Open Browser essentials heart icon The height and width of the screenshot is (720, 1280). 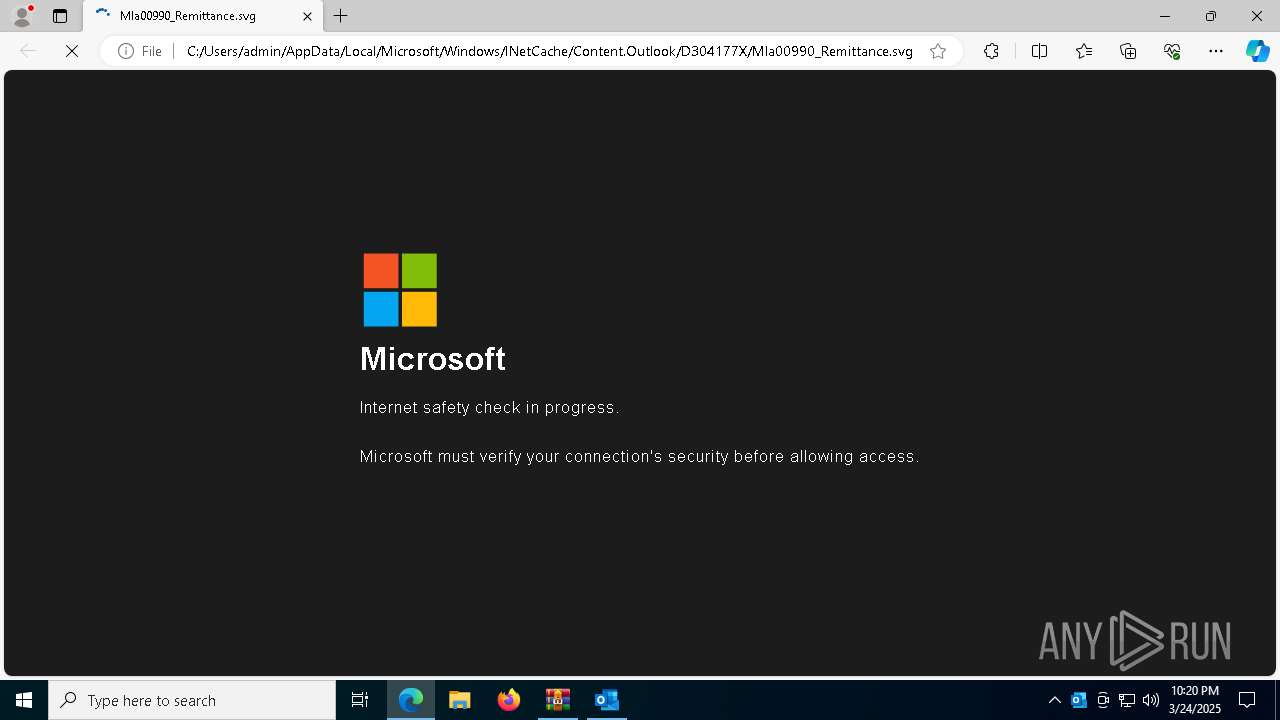tap(1172, 51)
